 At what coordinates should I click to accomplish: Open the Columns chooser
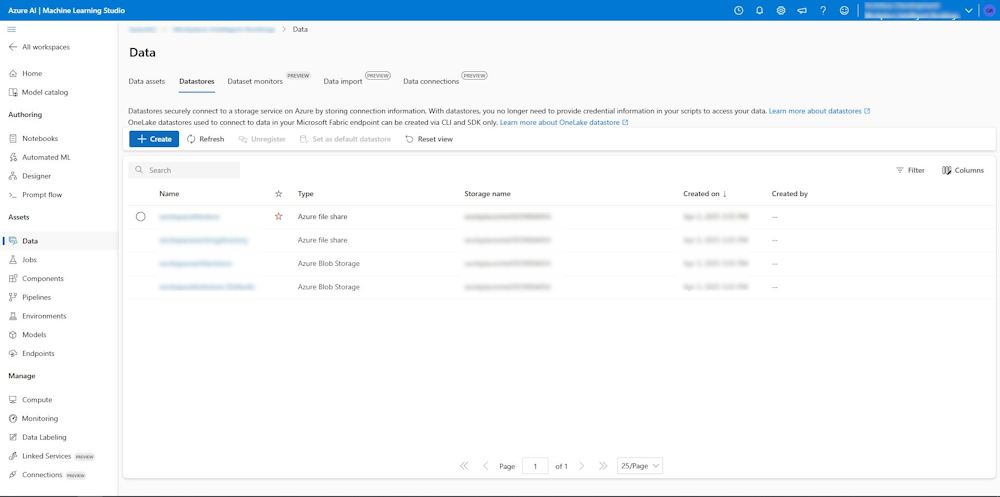(963, 170)
